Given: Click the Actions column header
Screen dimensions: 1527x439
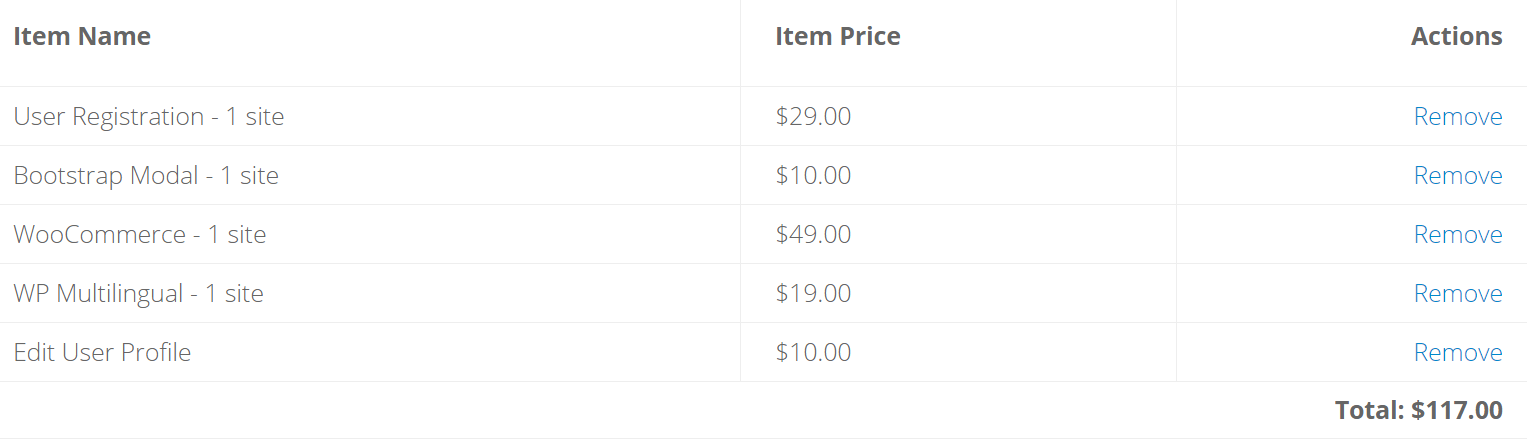Looking at the screenshot, I should [1456, 37].
